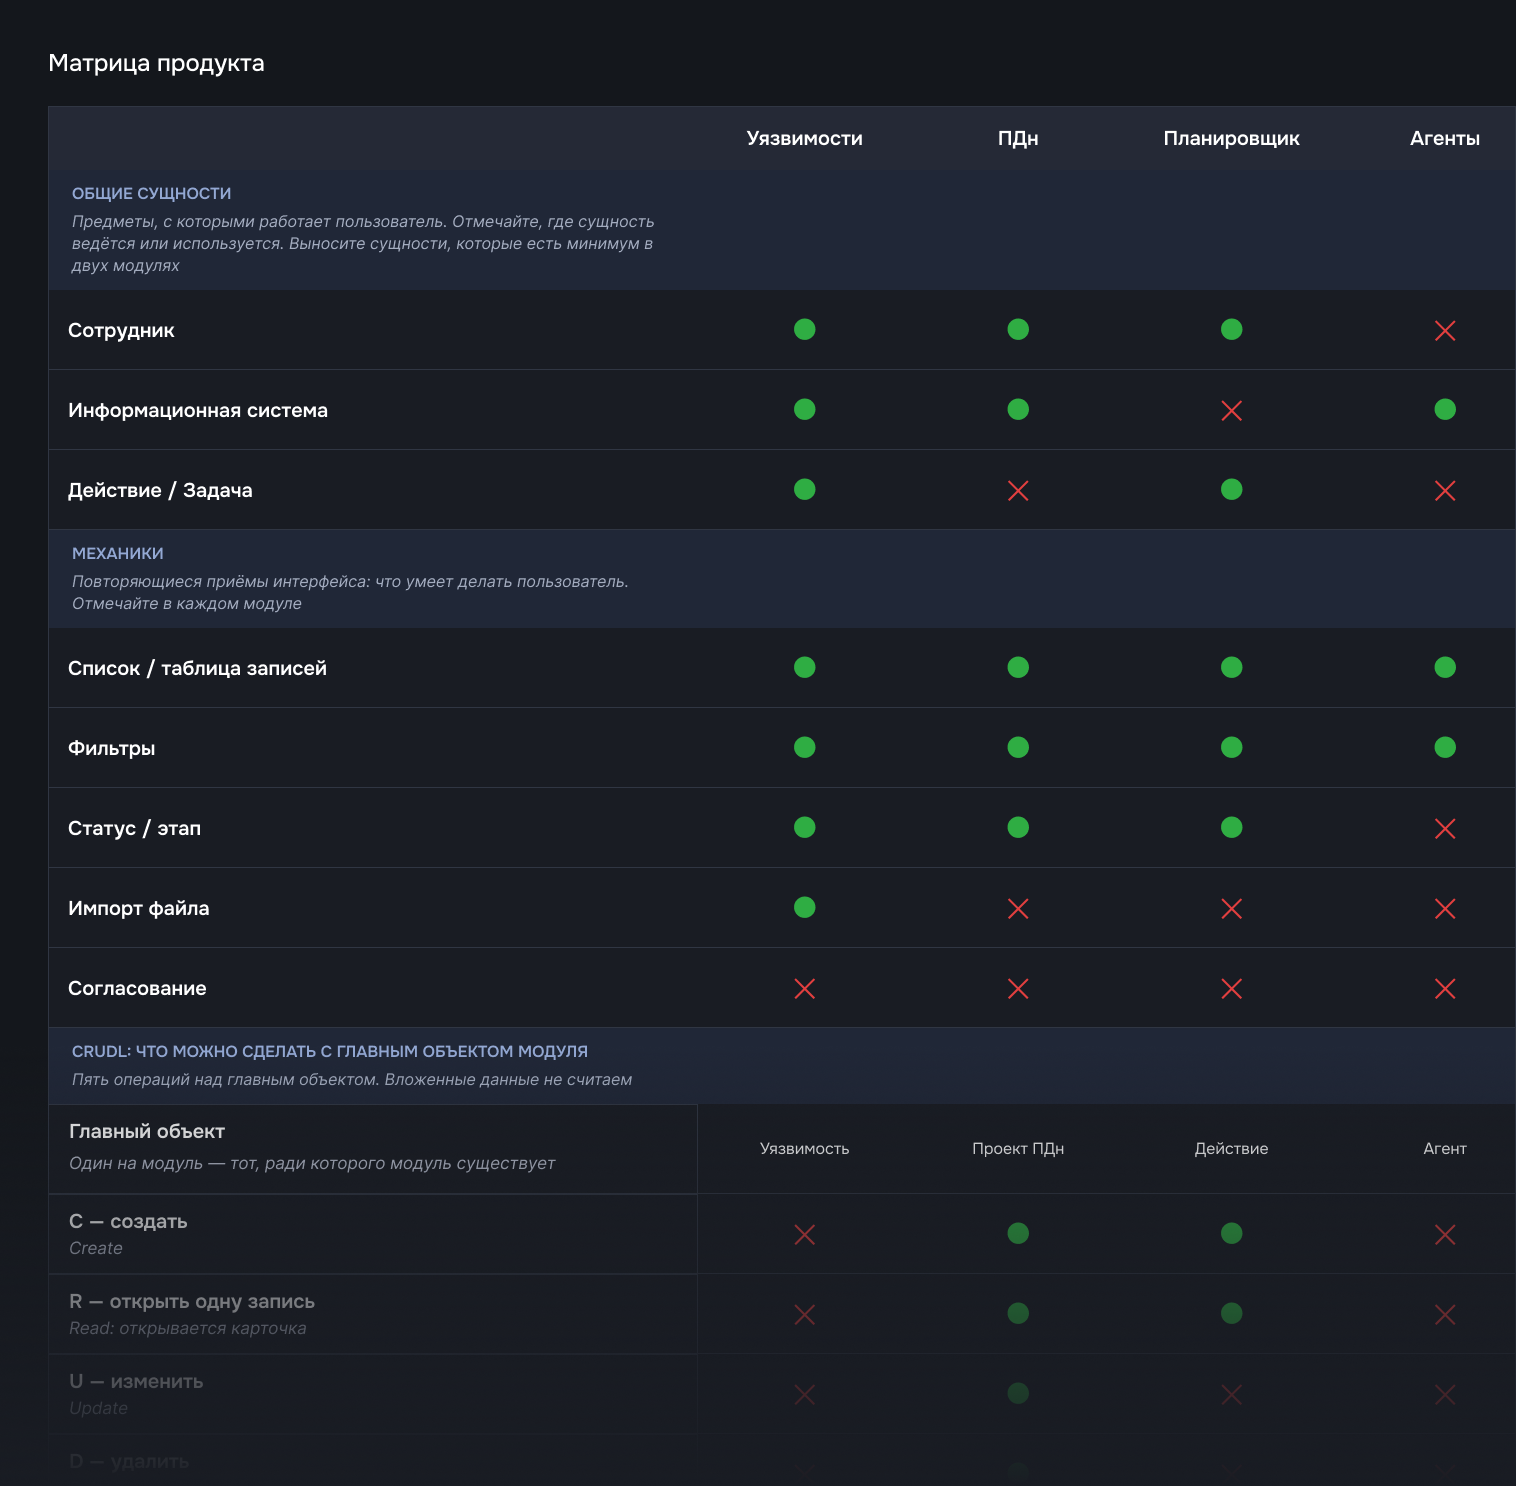Click U — изменить dot under Проект ПДн
Screen dimensions: 1516x1486
point(1018,1393)
